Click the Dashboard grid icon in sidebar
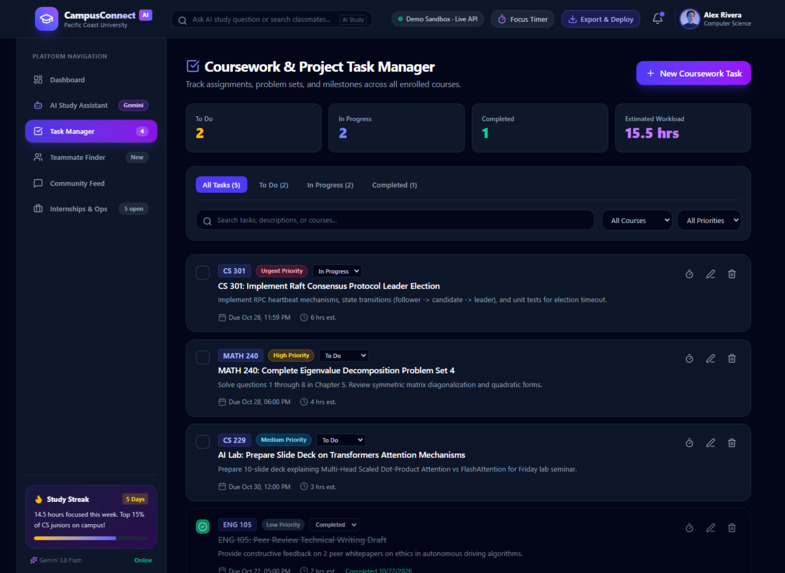 coord(38,80)
